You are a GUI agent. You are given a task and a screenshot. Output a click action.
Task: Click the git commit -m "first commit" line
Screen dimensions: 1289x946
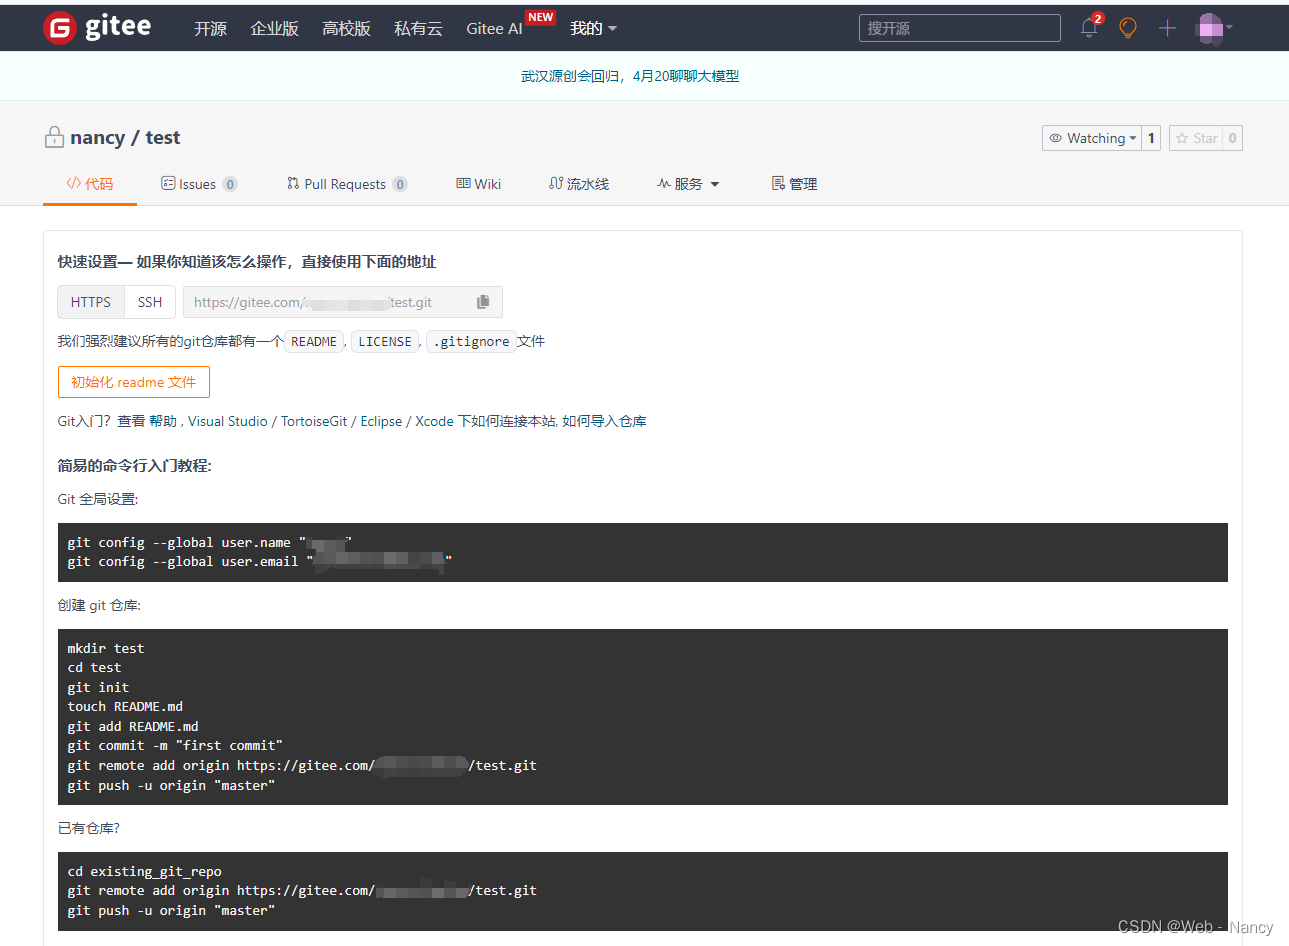pos(175,745)
